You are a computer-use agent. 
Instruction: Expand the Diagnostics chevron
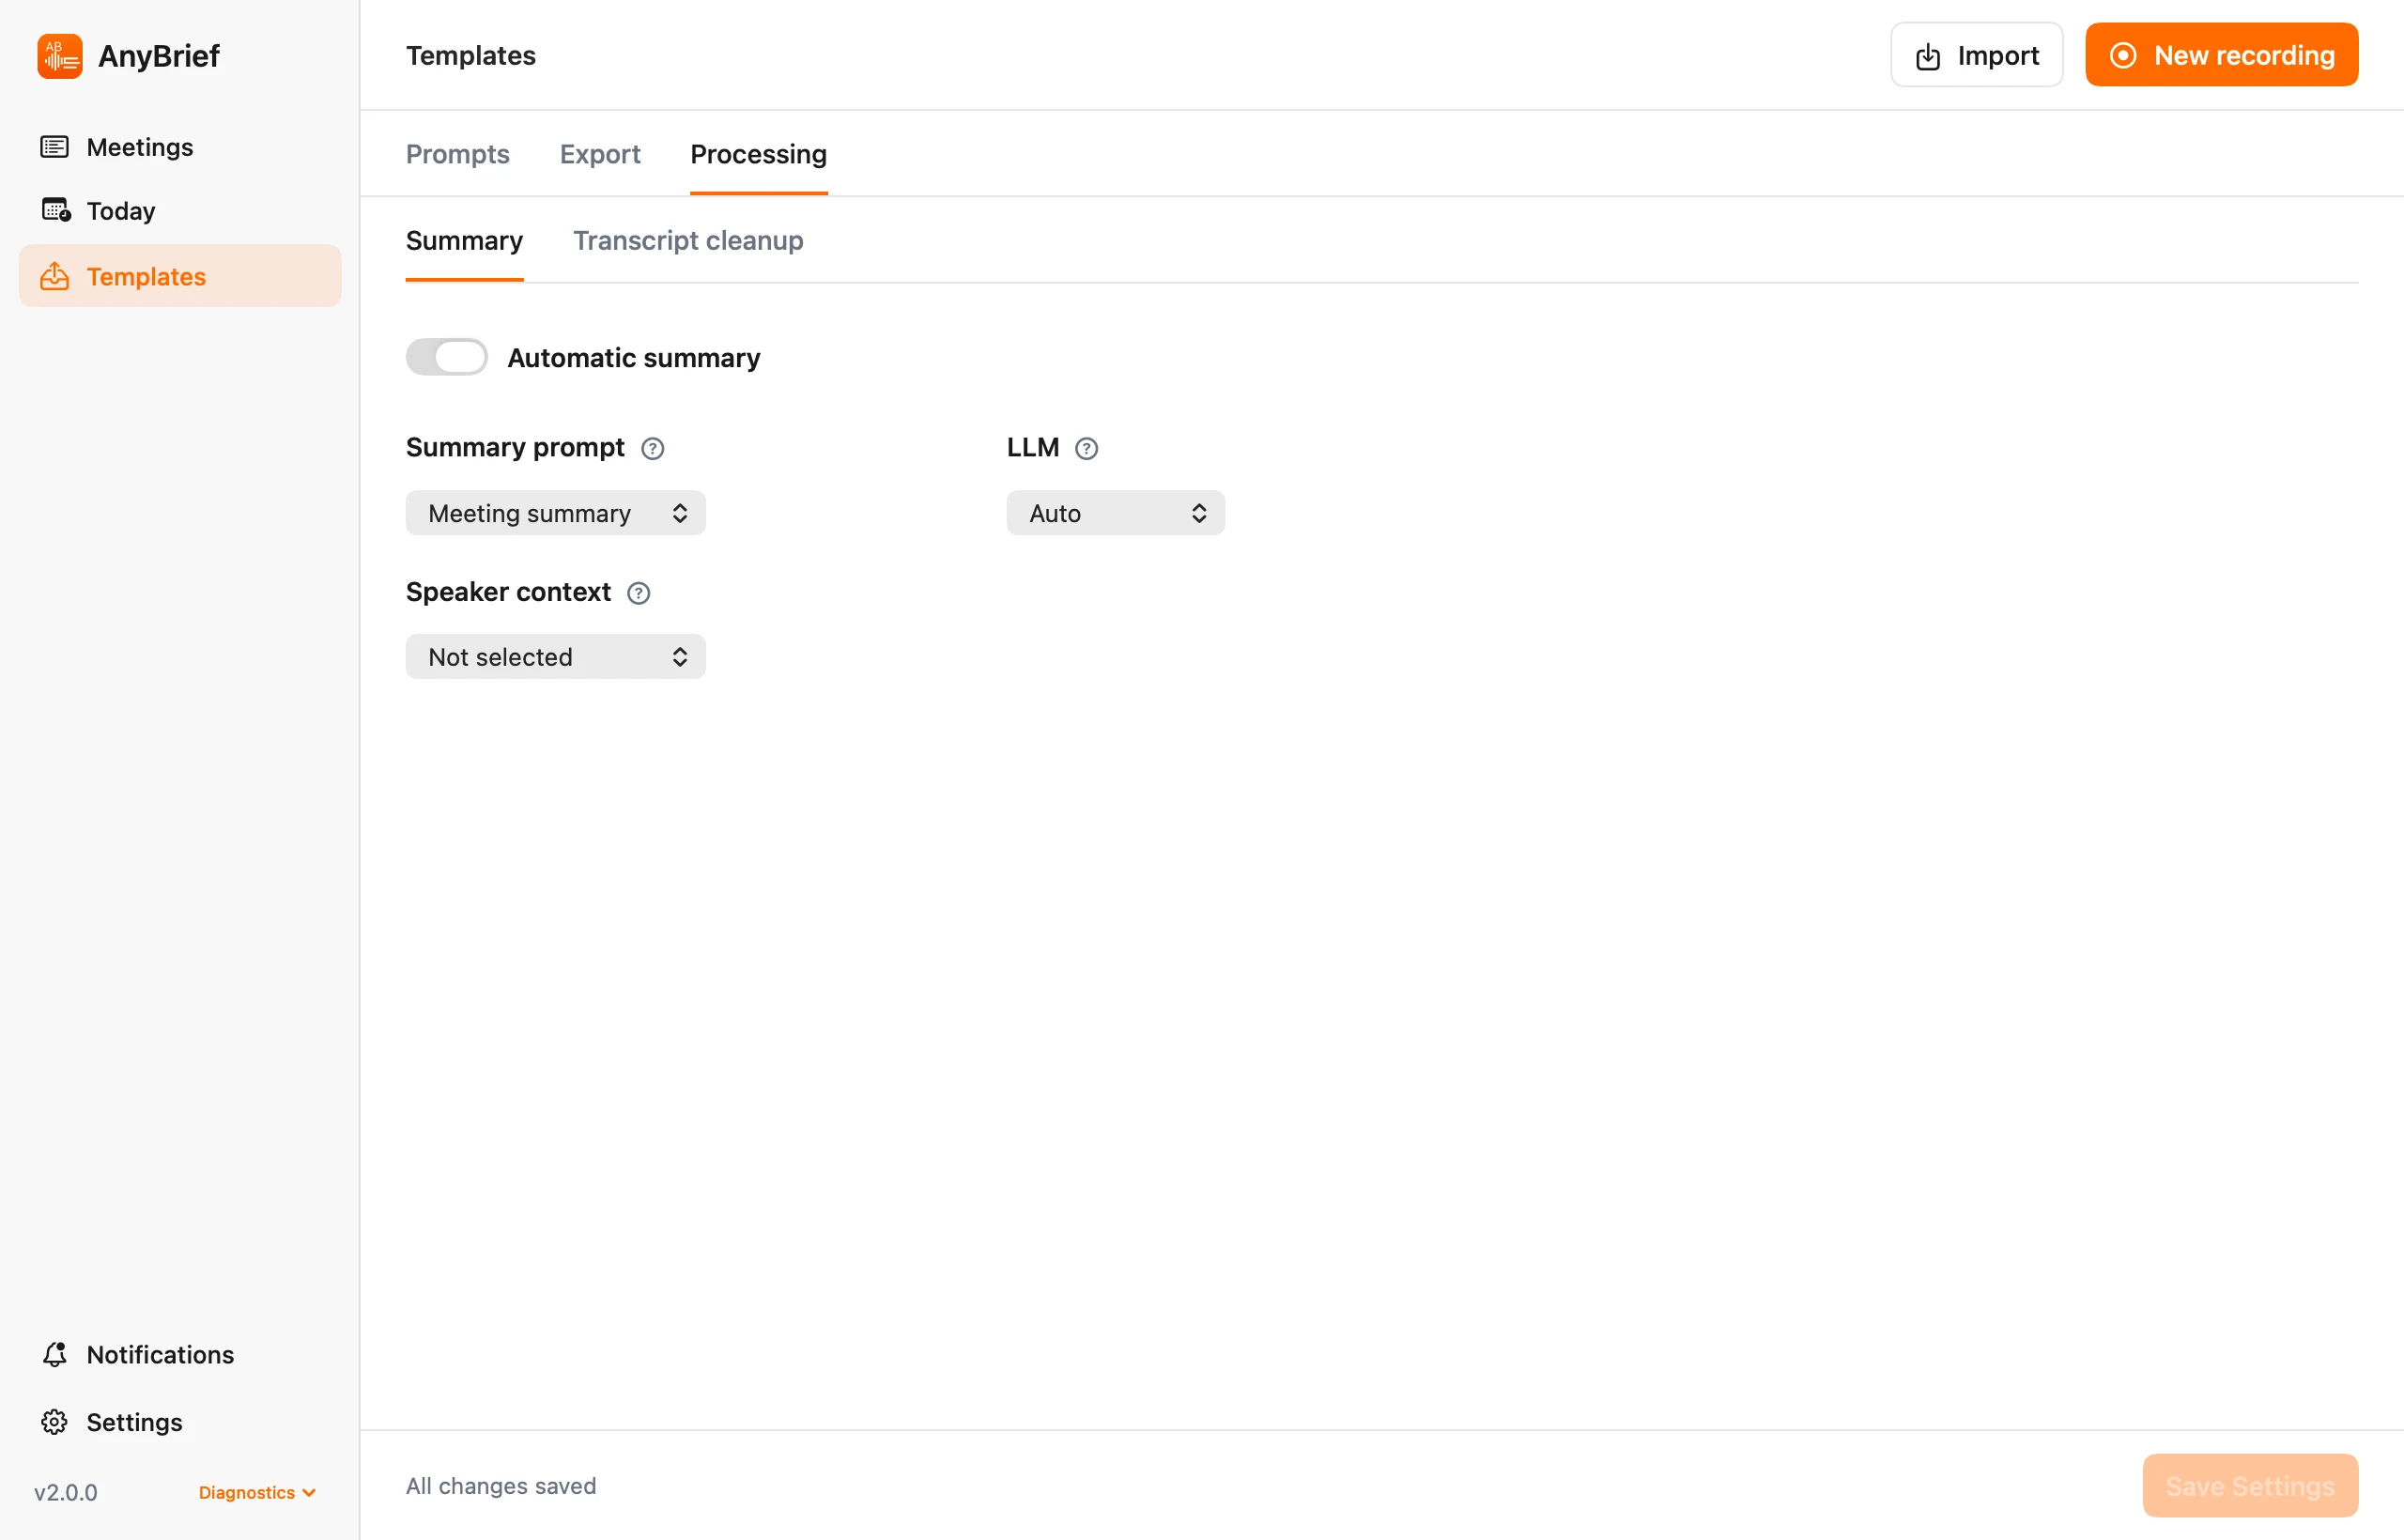[x=309, y=1493]
